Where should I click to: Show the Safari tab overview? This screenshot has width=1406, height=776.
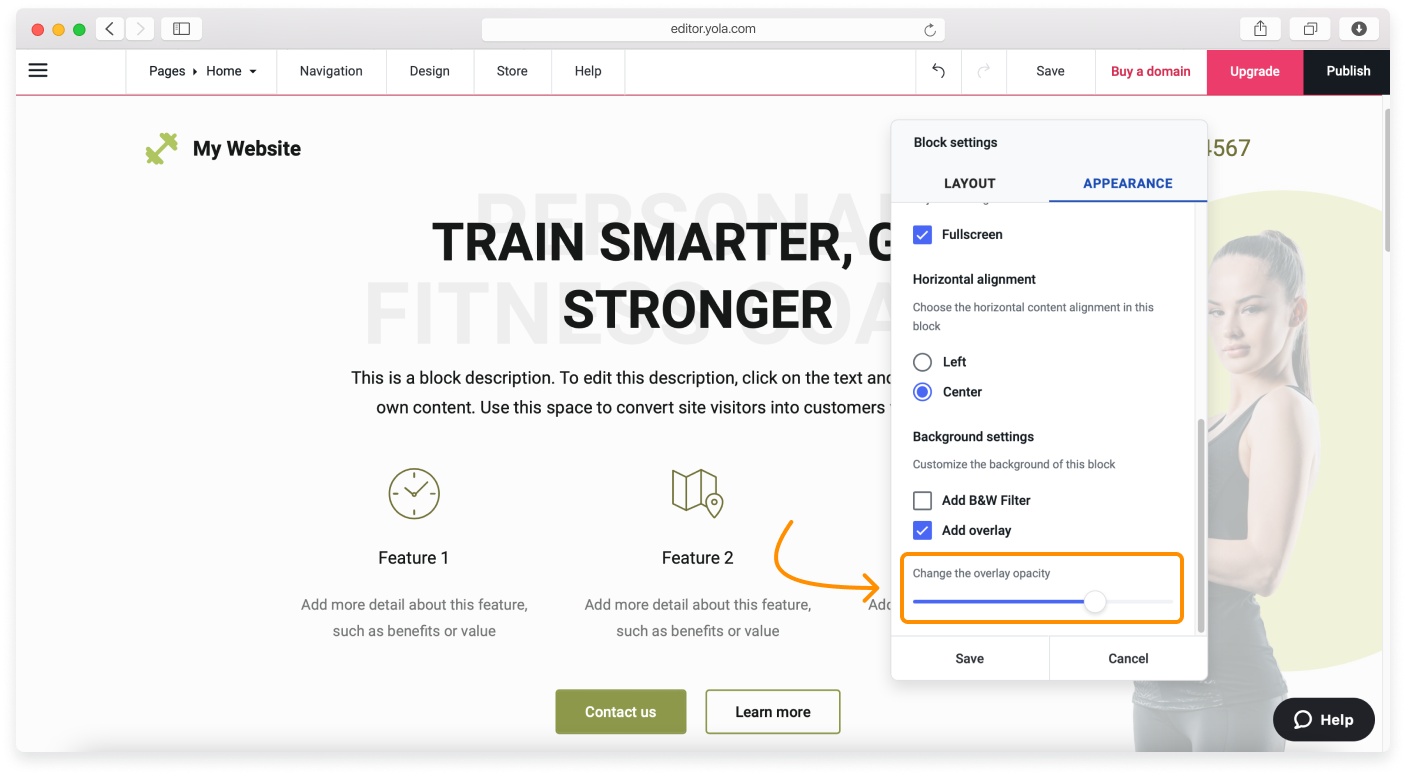pos(1310,29)
